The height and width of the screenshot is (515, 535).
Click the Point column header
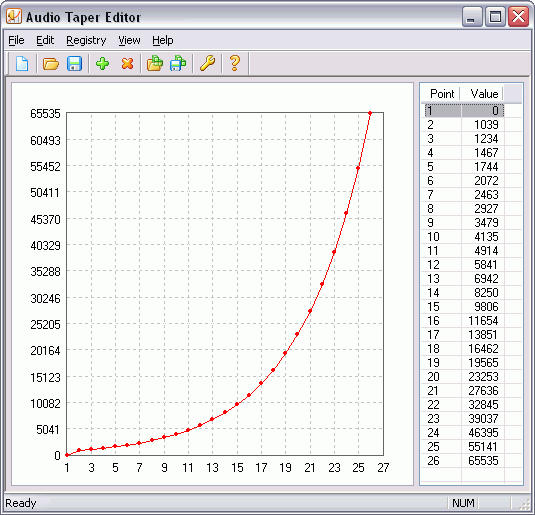pyautogui.click(x=441, y=94)
